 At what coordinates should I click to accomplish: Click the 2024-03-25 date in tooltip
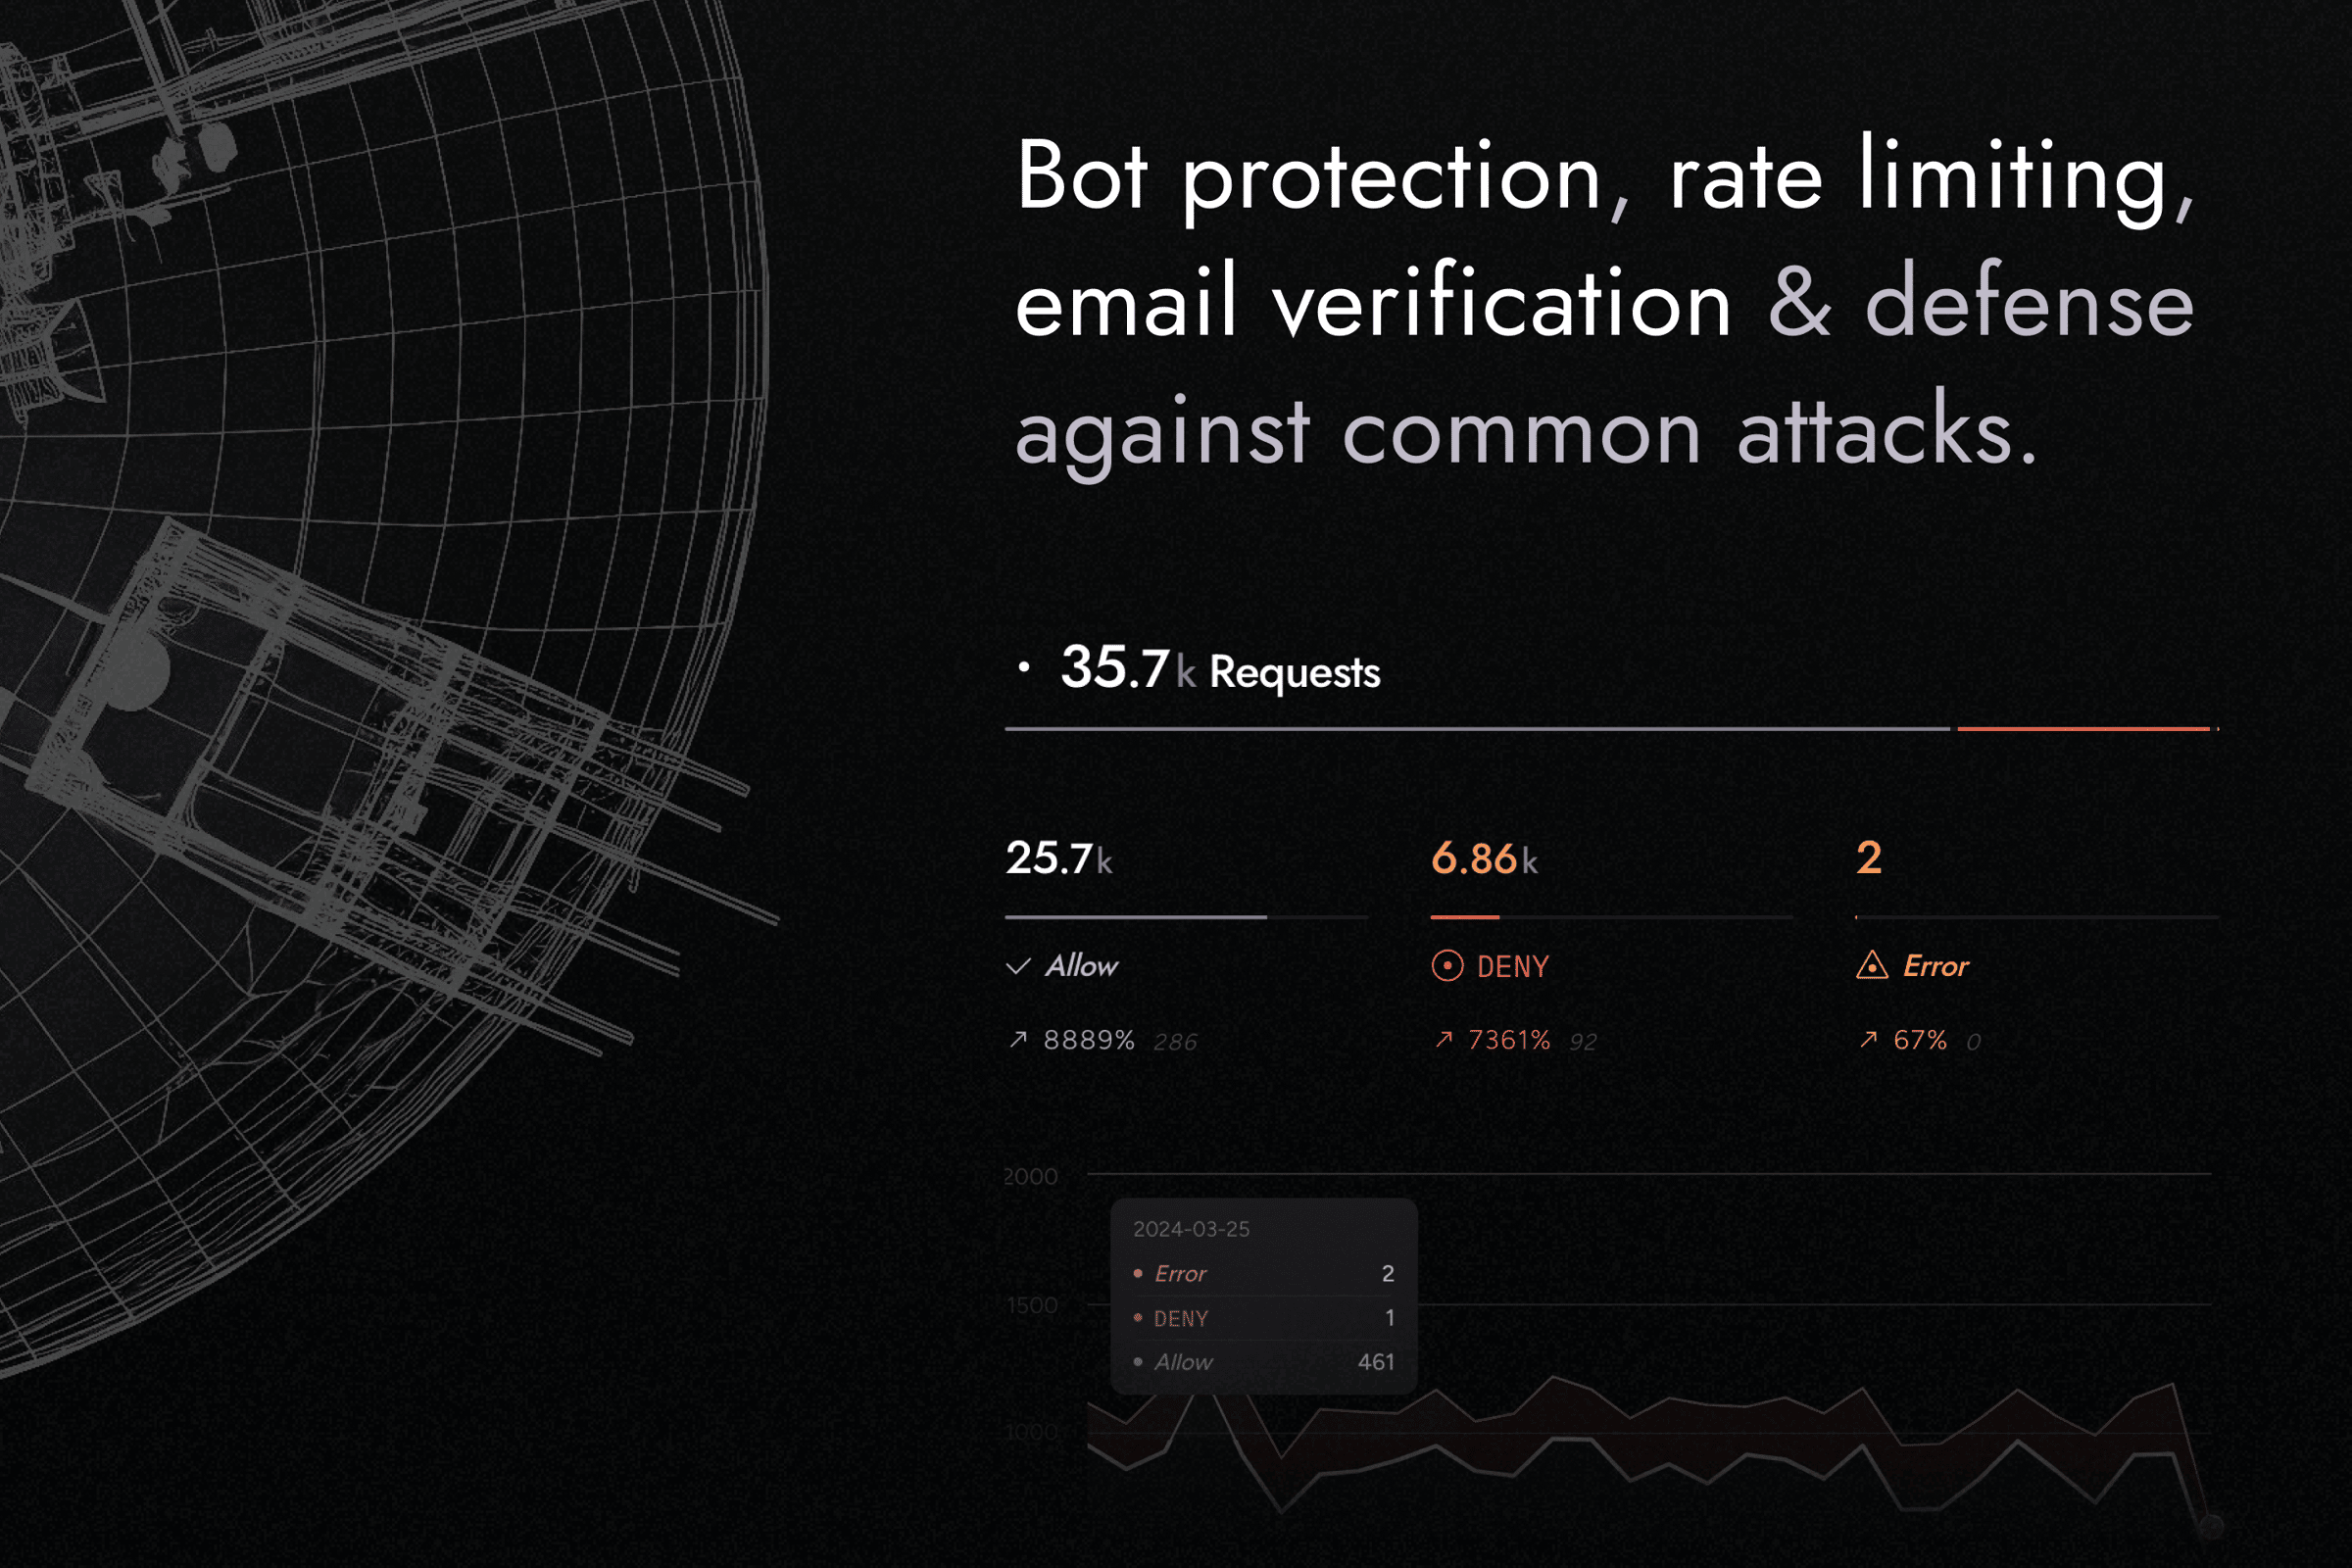point(1191,1229)
